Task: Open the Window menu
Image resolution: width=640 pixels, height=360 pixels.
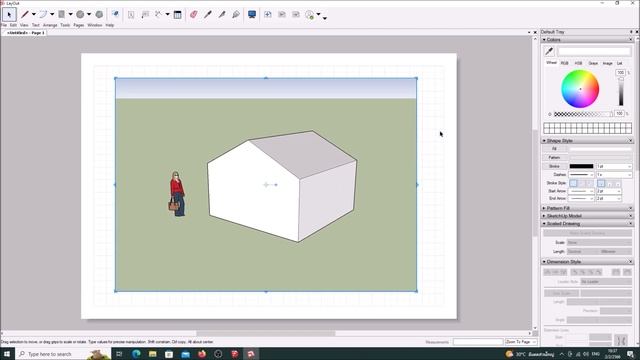Action: [95, 25]
